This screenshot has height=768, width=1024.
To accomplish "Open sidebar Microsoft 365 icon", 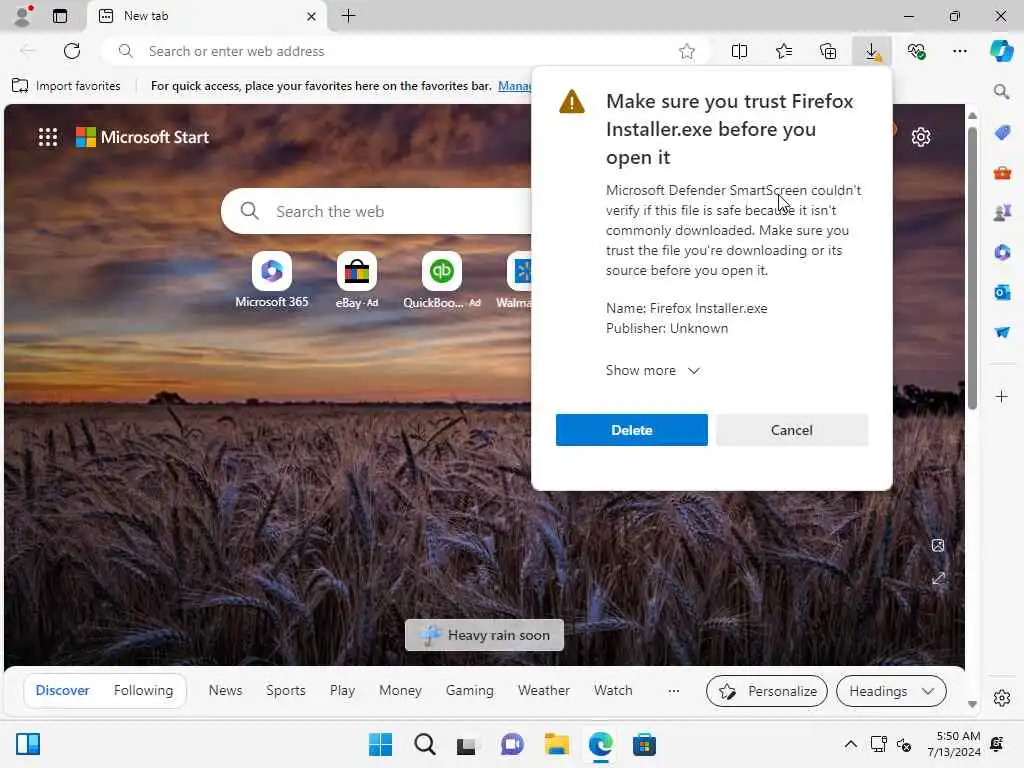I will point(1002,252).
